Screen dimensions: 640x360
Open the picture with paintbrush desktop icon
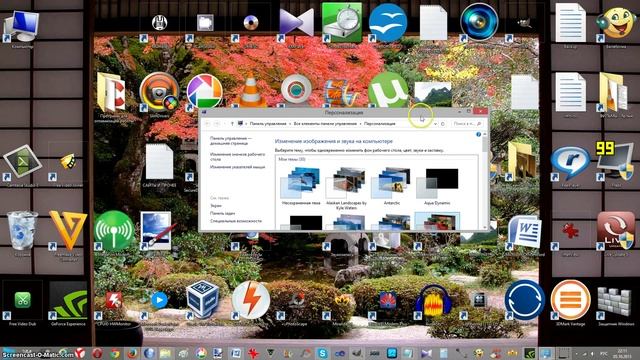tap(157, 231)
